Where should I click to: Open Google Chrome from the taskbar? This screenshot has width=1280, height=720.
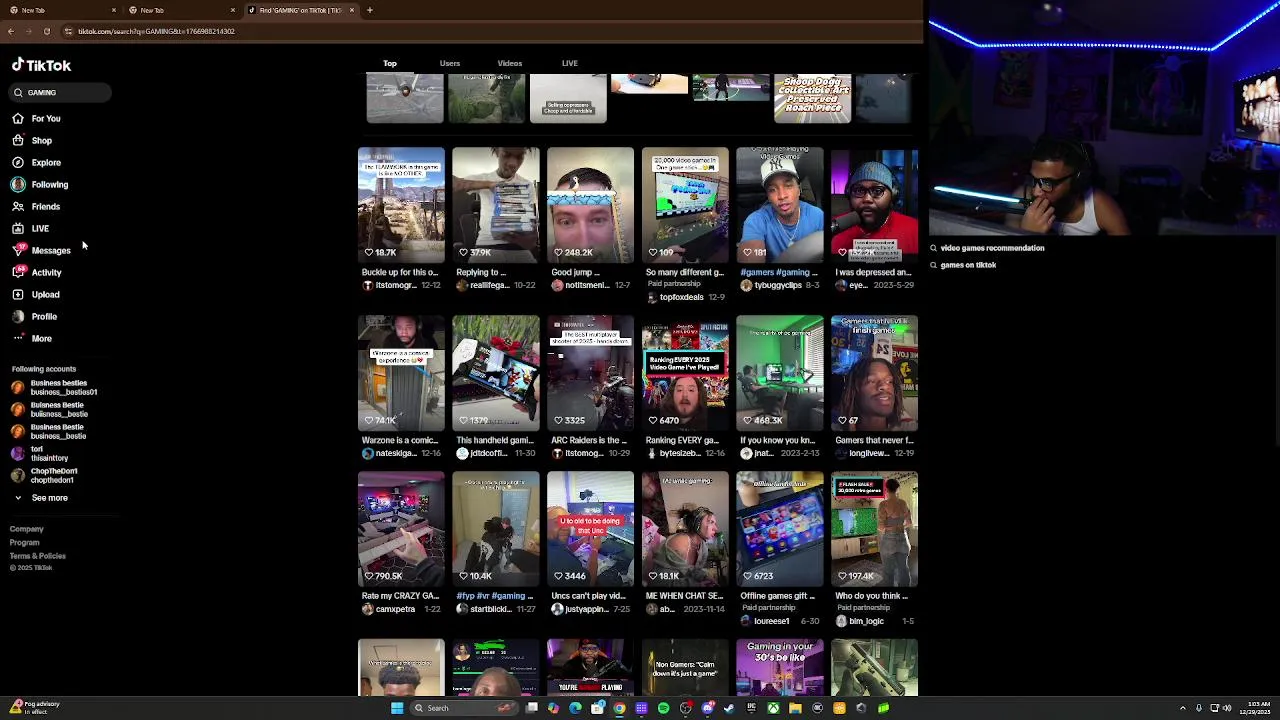[x=619, y=708]
